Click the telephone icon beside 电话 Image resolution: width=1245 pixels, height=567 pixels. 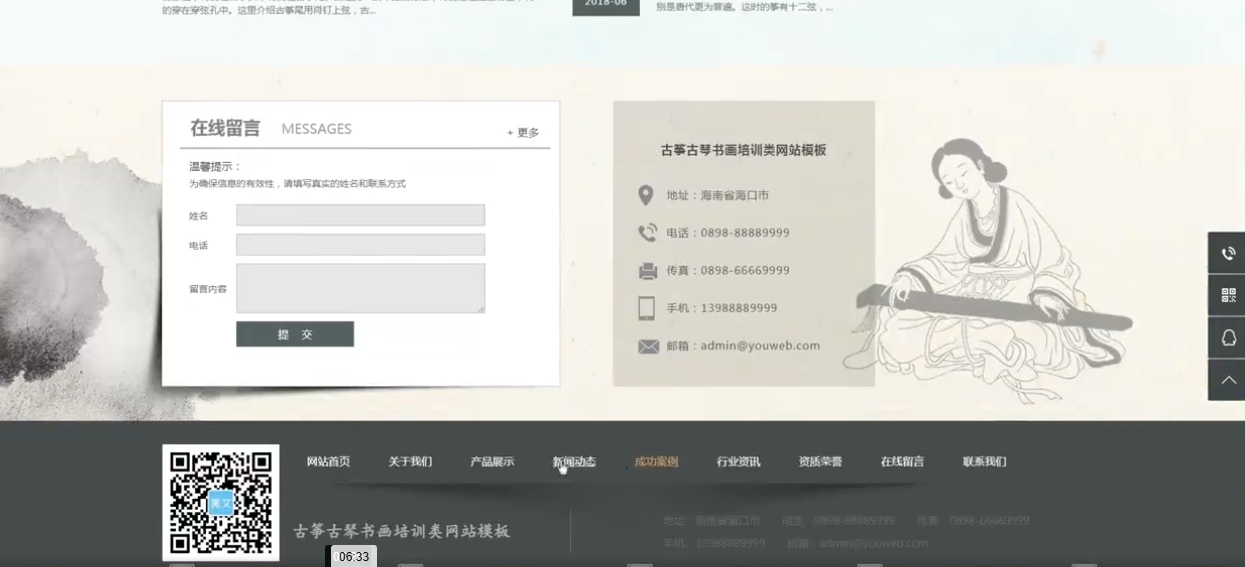click(647, 233)
